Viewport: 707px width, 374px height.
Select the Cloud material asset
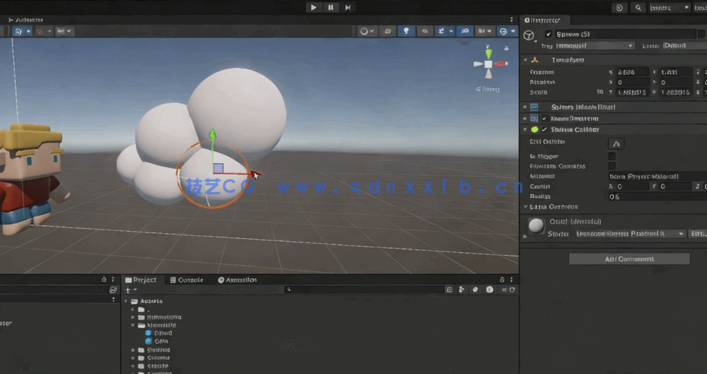[x=158, y=333]
